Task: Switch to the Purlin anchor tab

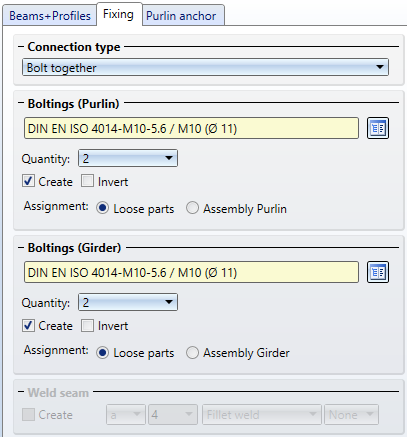Action: coord(181,16)
